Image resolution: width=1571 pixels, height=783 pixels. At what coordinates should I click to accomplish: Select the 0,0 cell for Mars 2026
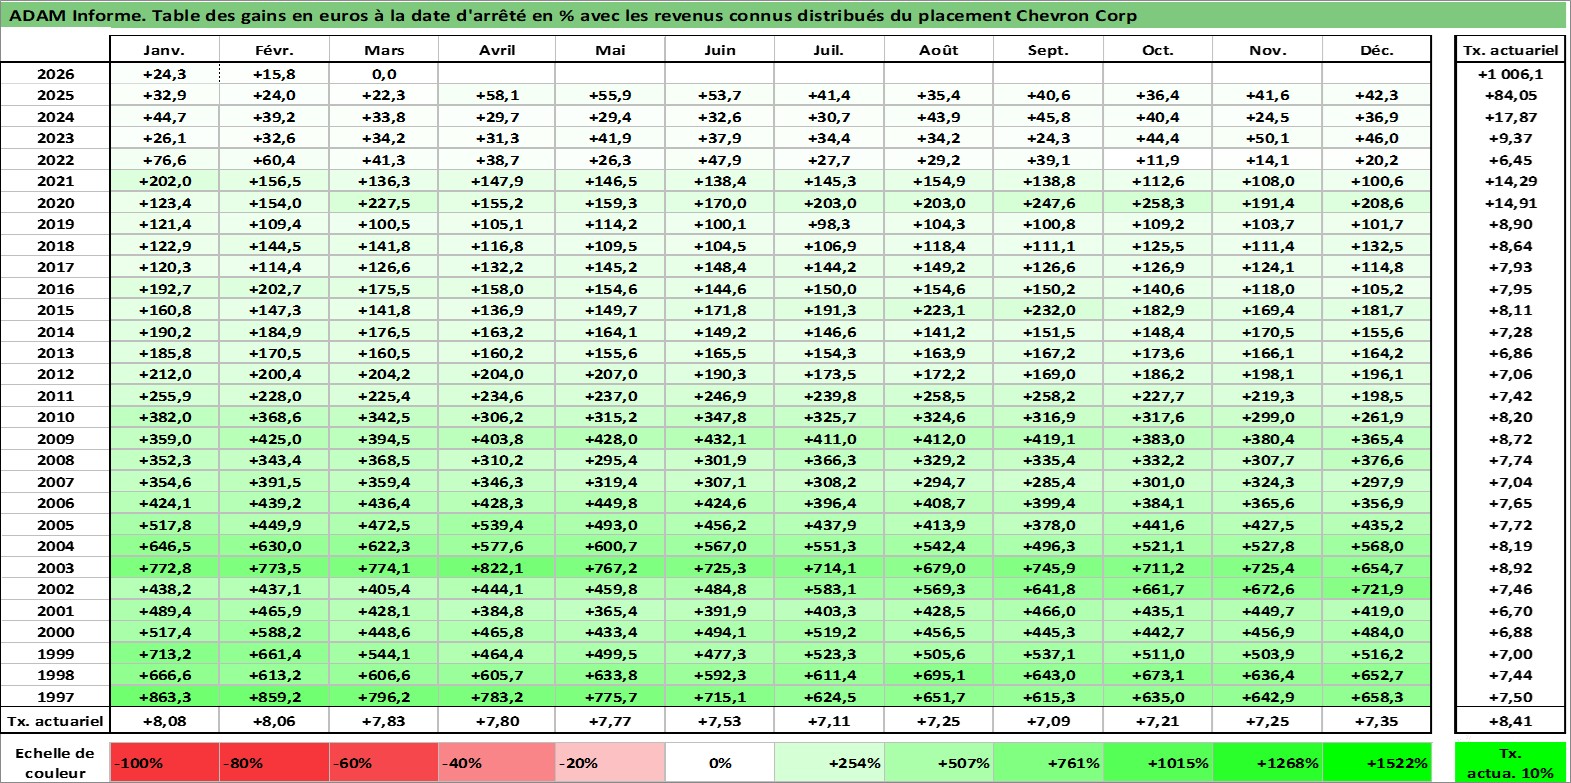tap(384, 74)
